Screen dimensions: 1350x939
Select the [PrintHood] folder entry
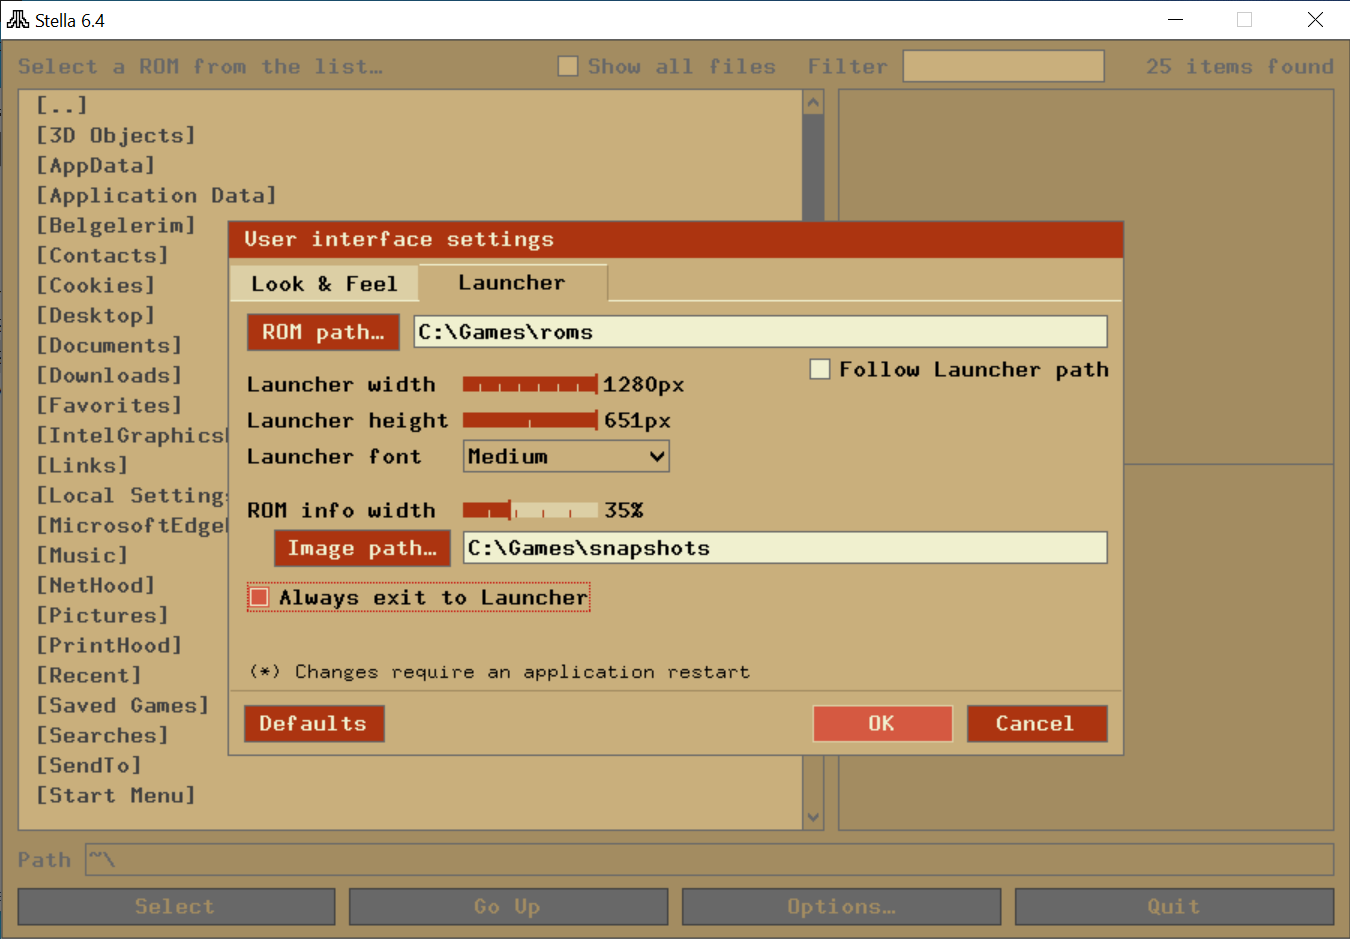[109, 645]
